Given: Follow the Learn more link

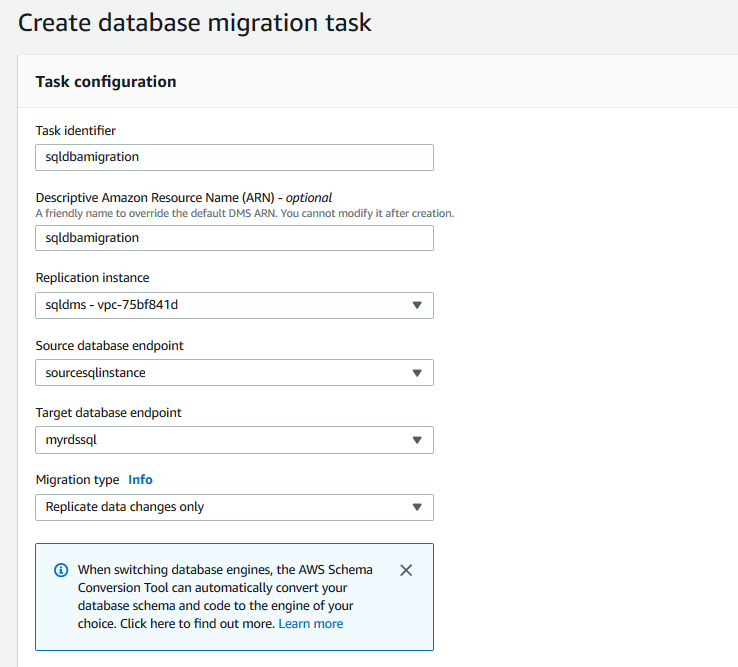Looking at the screenshot, I should [x=311, y=624].
